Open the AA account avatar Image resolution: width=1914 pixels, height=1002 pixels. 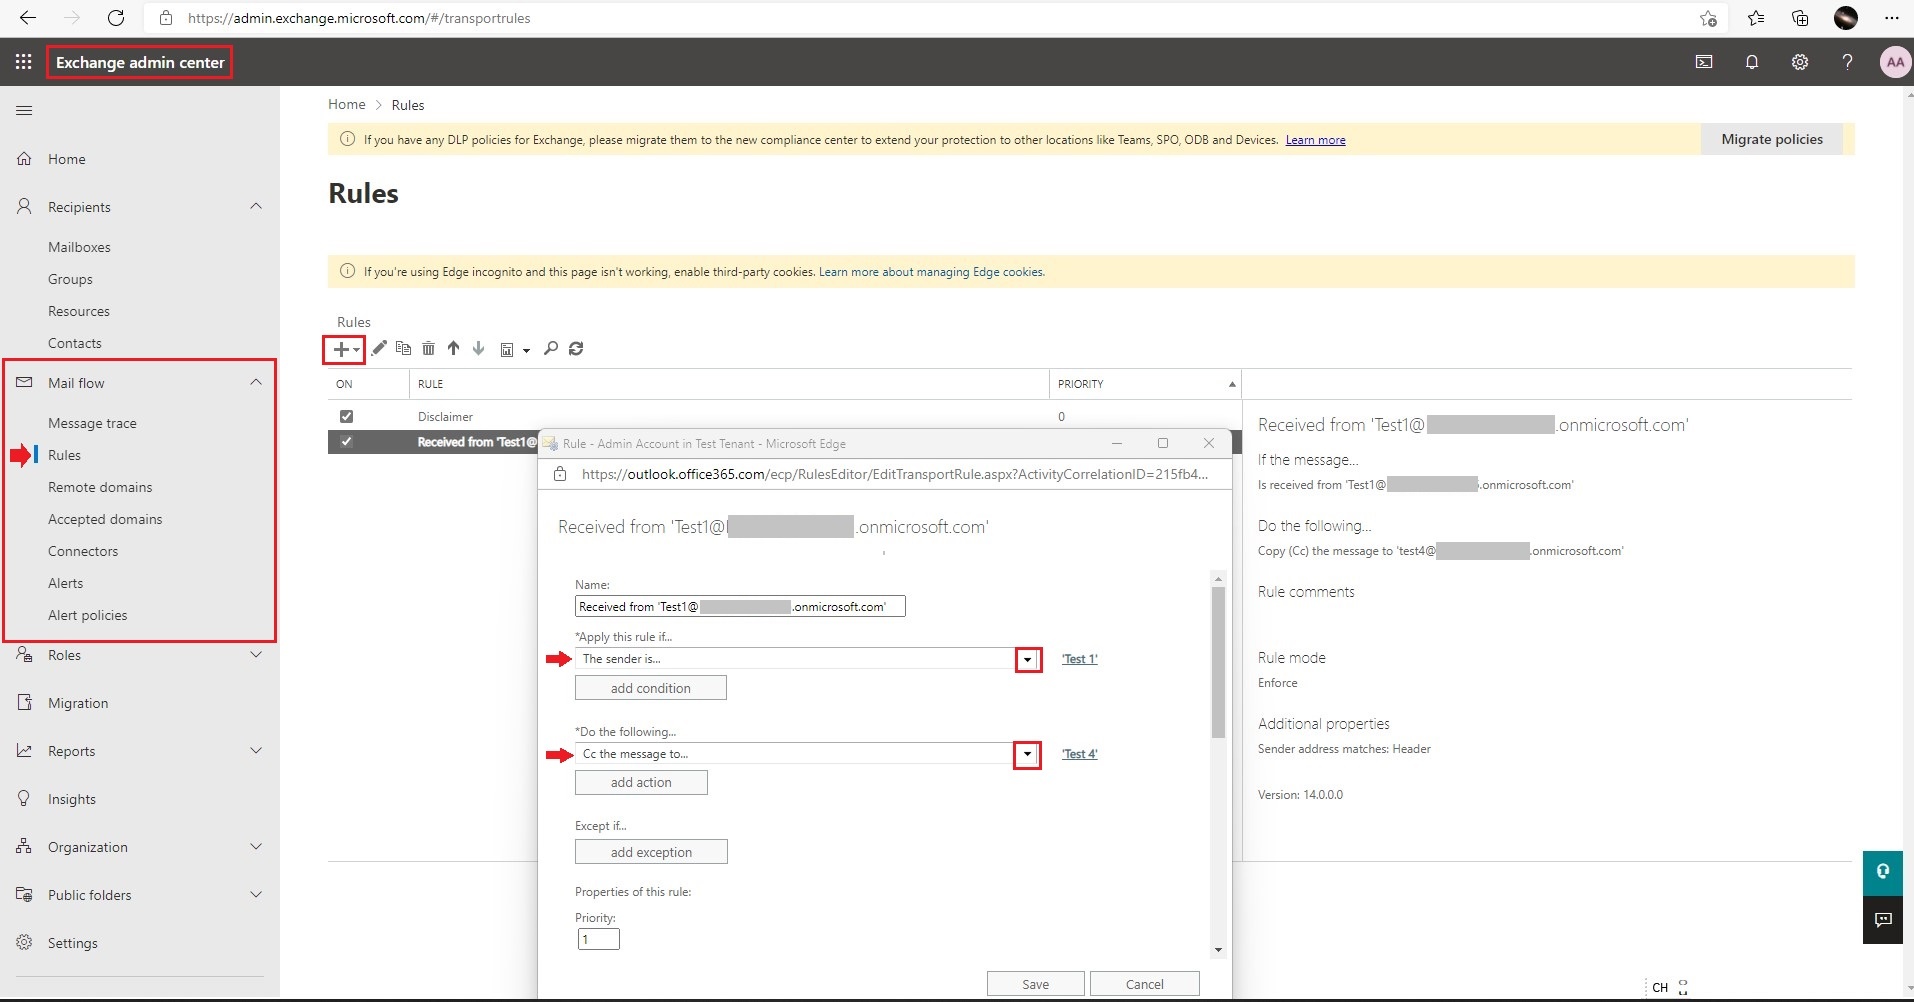point(1895,62)
